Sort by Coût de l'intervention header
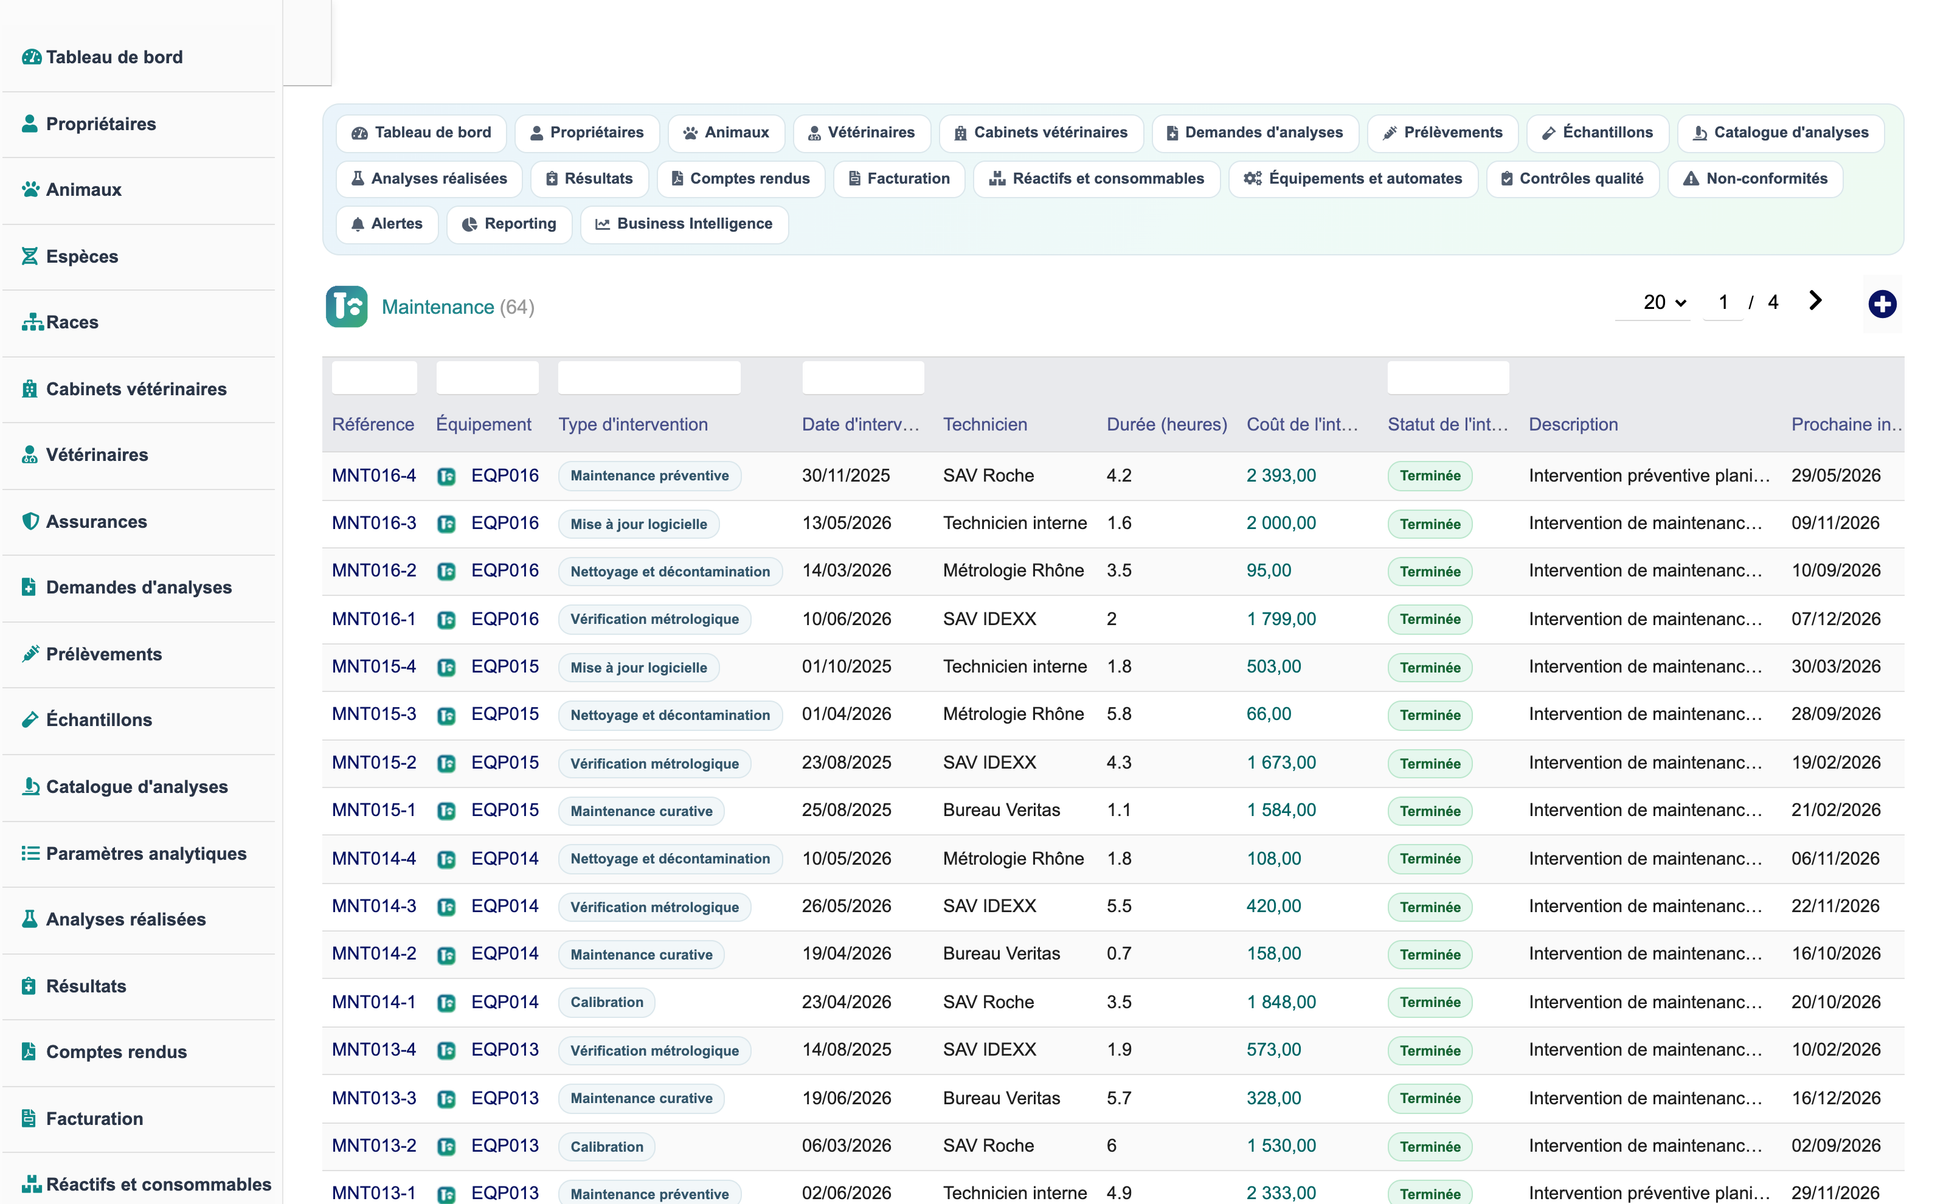Viewport: 1946px width, 1204px height. (1302, 425)
